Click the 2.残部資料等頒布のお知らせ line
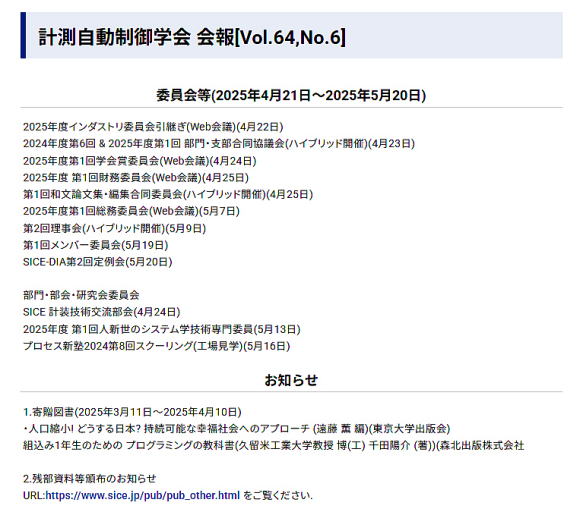This screenshot has height=512, width=580. coord(90,479)
